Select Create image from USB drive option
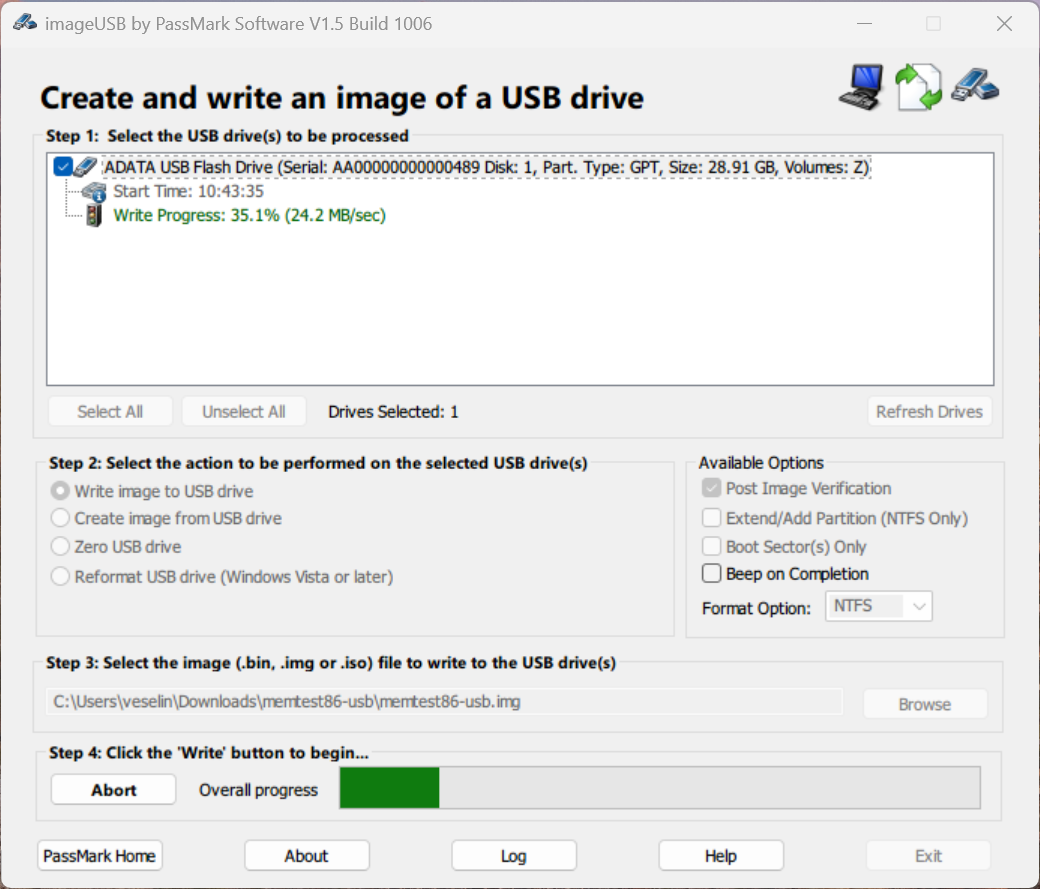Screen dimensions: 1040x889 [61, 519]
